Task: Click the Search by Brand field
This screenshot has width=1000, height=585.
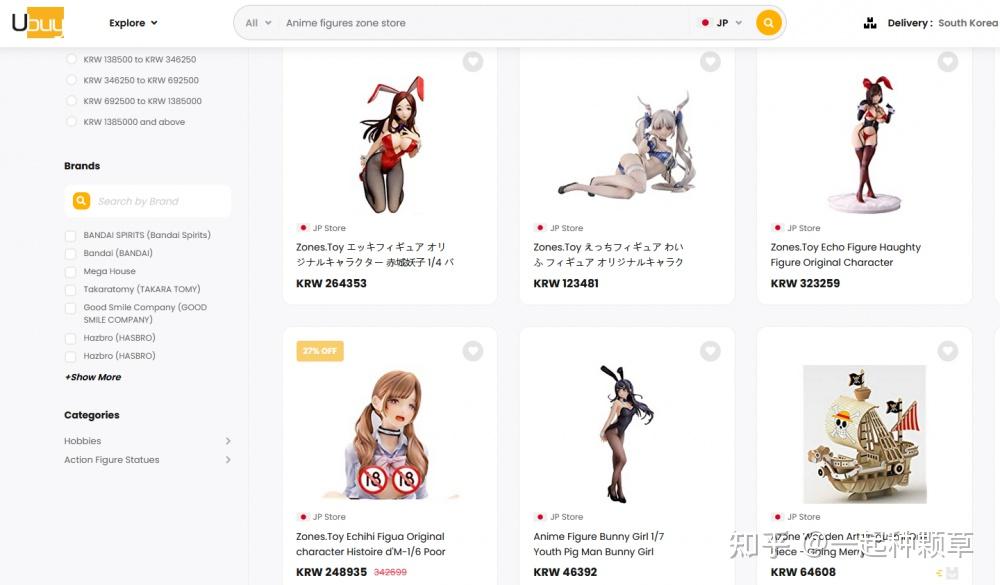Action: pyautogui.click(x=148, y=201)
